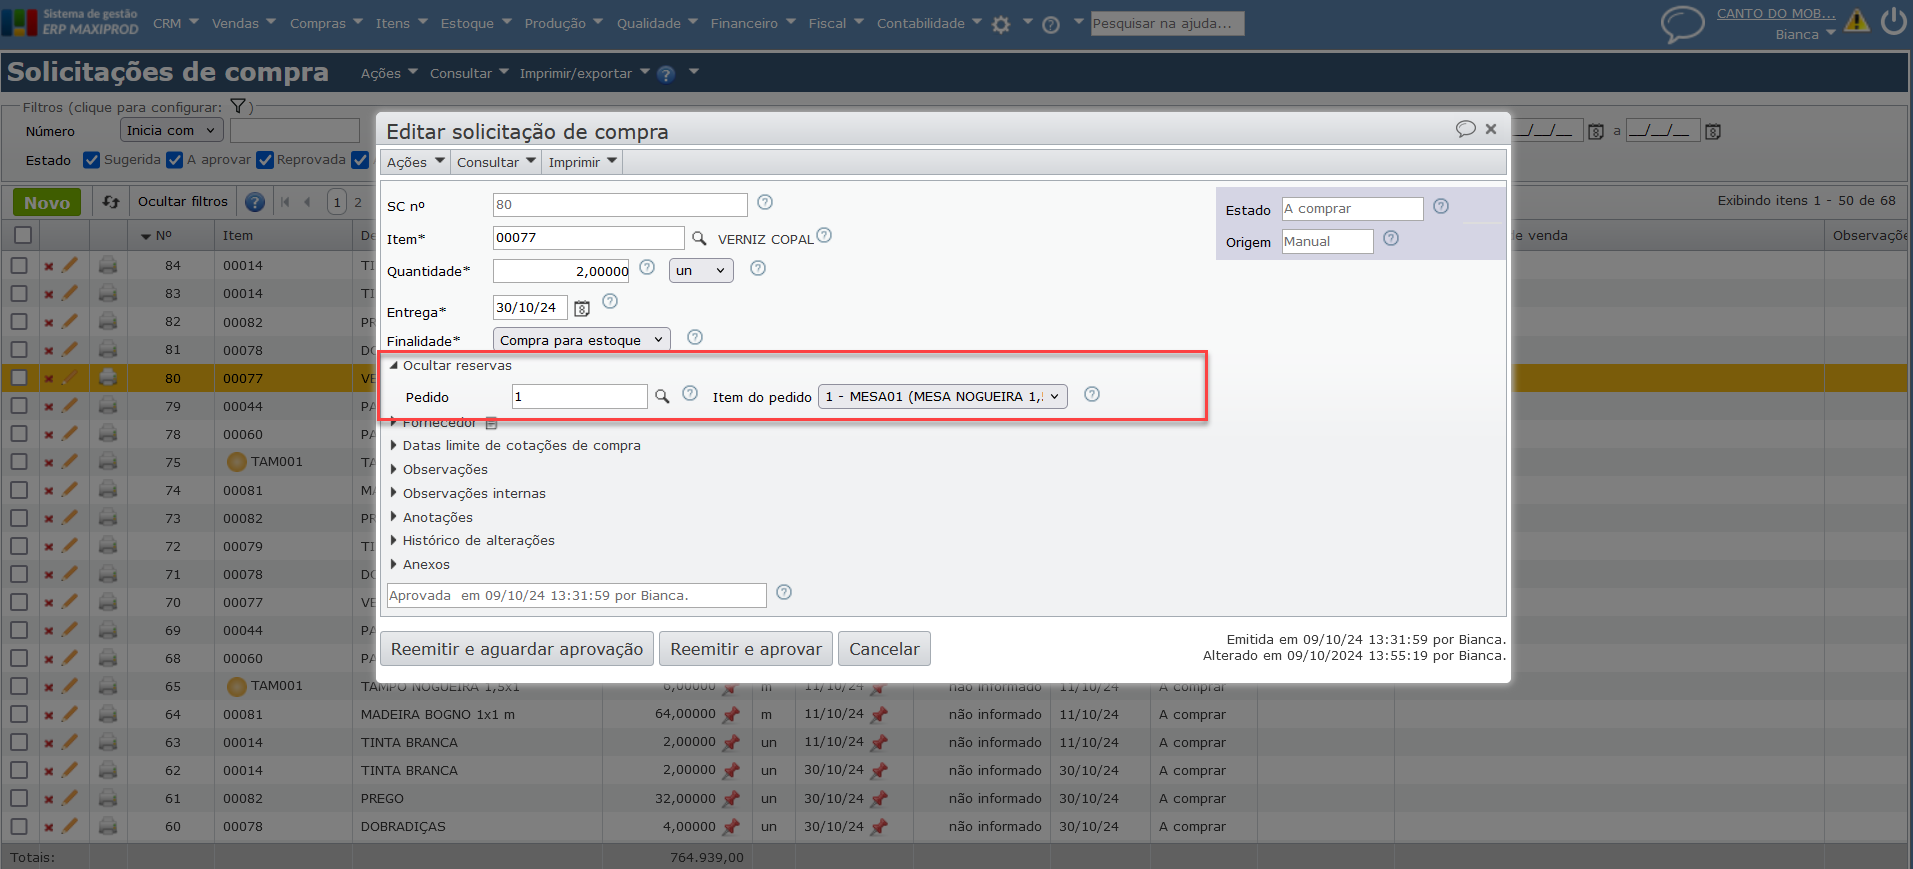Open comment bubble in dialog title bar
1913x869 pixels.
coord(1465,129)
